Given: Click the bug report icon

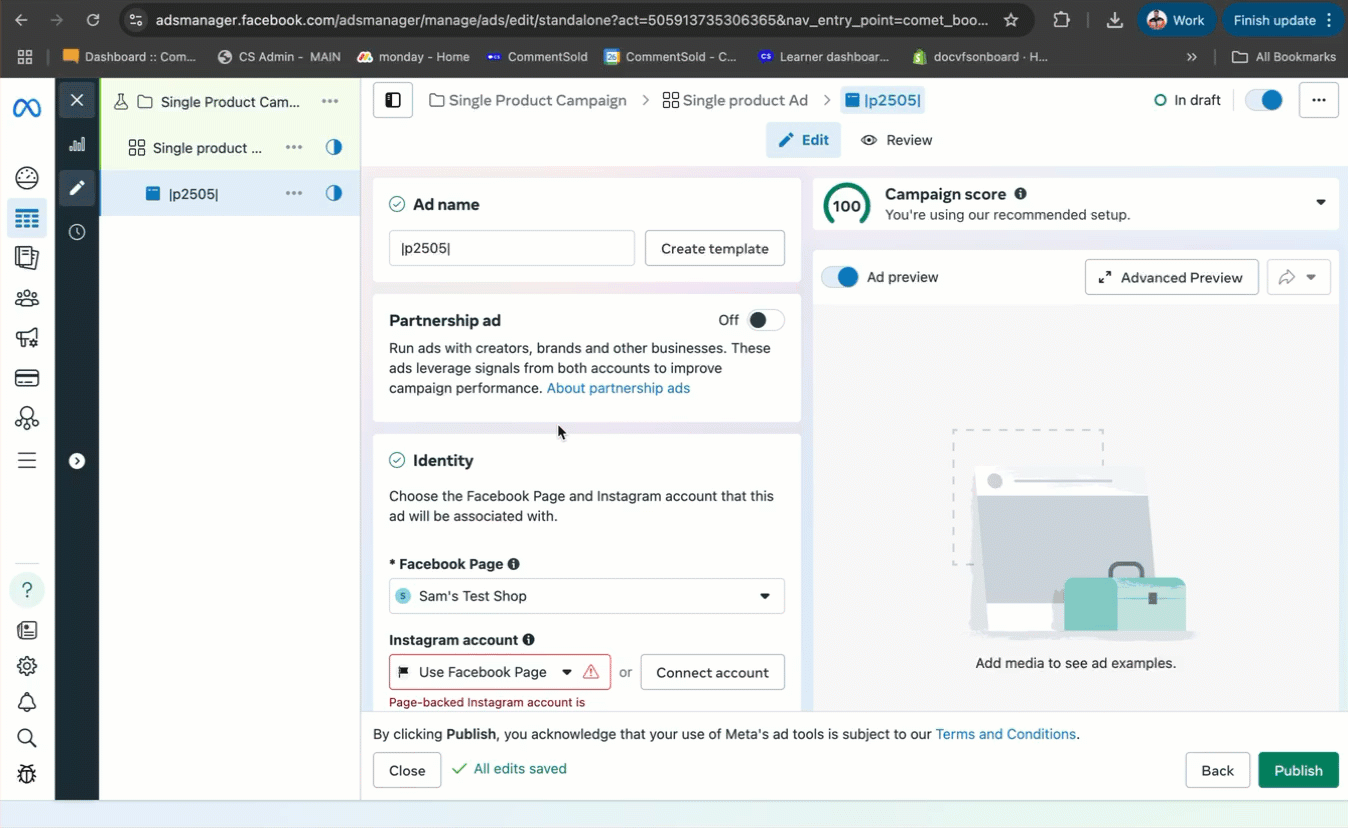Looking at the screenshot, I should coord(27,774).
